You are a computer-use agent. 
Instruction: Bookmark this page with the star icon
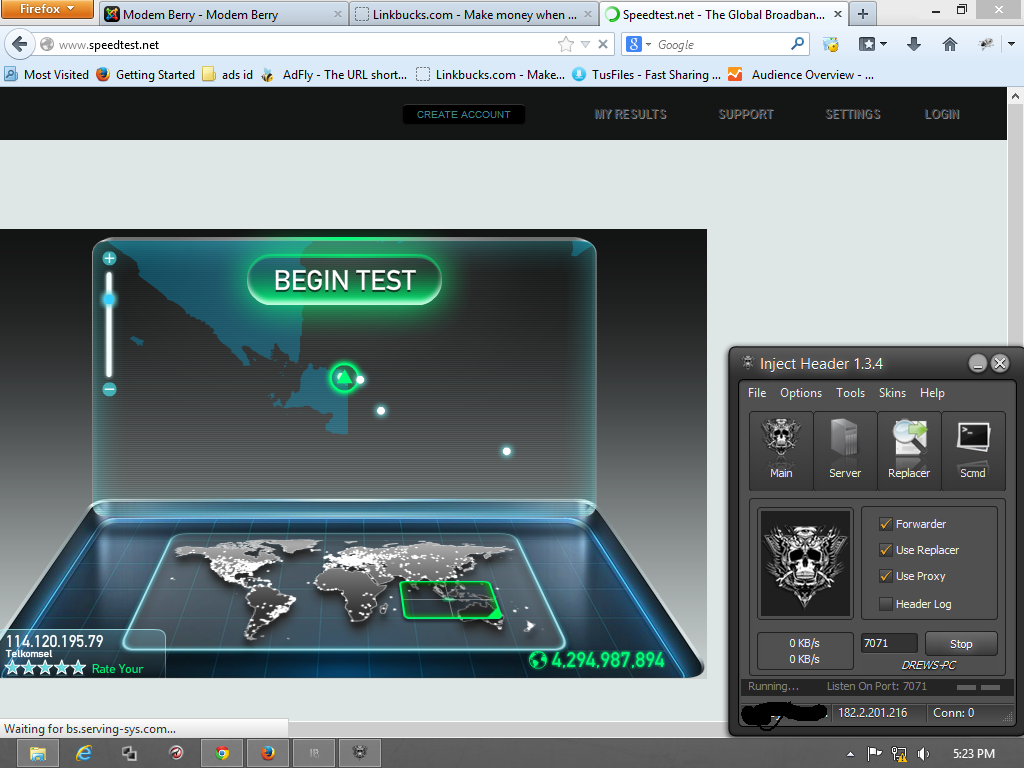pos(566,44)
